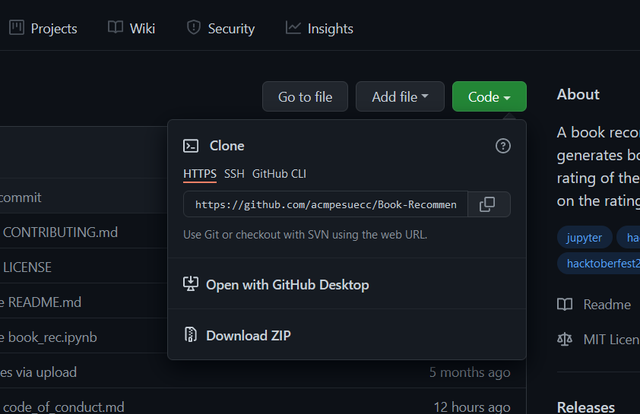Click the Security shield icon
This screenshot has width=640, height=414.
(193, 28)
